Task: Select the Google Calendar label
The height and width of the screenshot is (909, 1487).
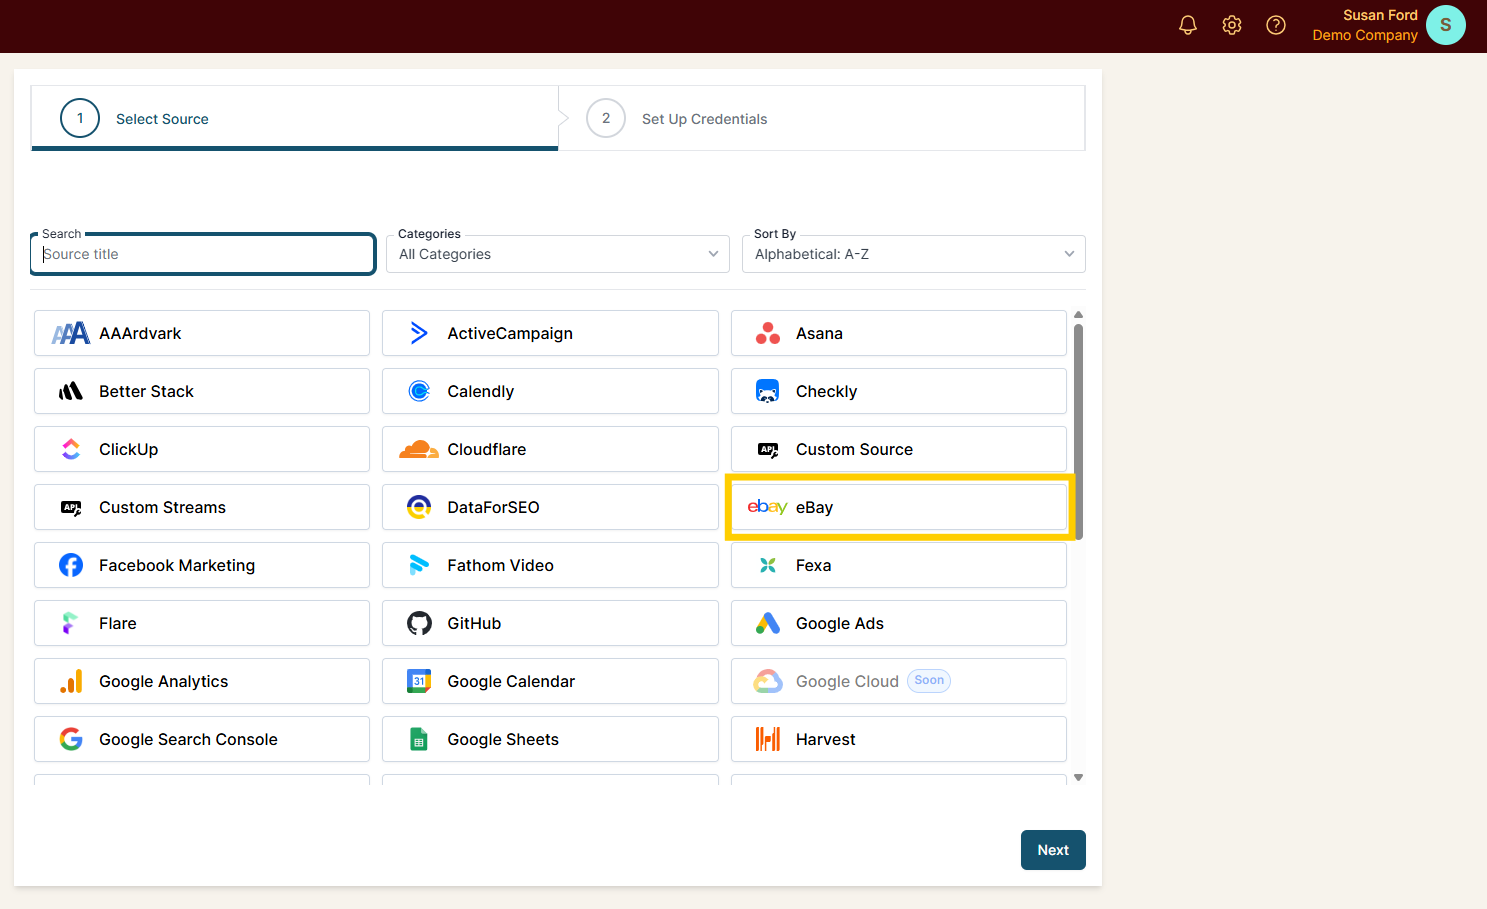Action: (511, 681)
